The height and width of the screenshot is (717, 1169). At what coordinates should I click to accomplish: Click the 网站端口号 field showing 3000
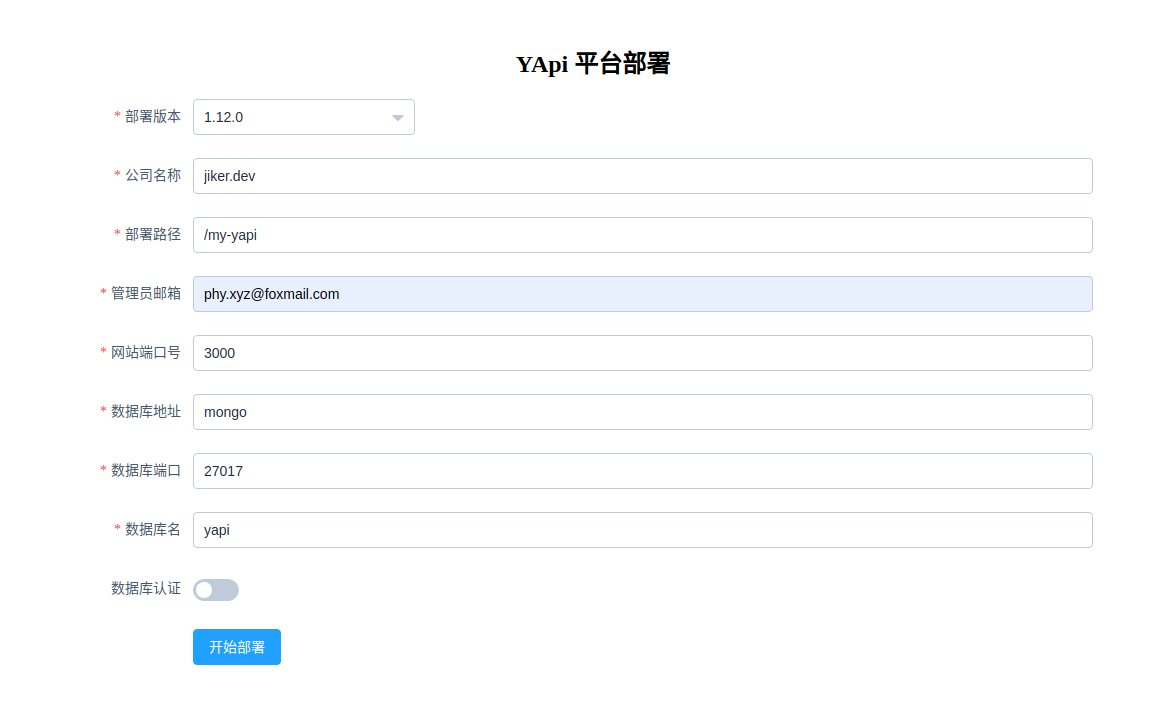pyautogui.click(x=642, y=353)
